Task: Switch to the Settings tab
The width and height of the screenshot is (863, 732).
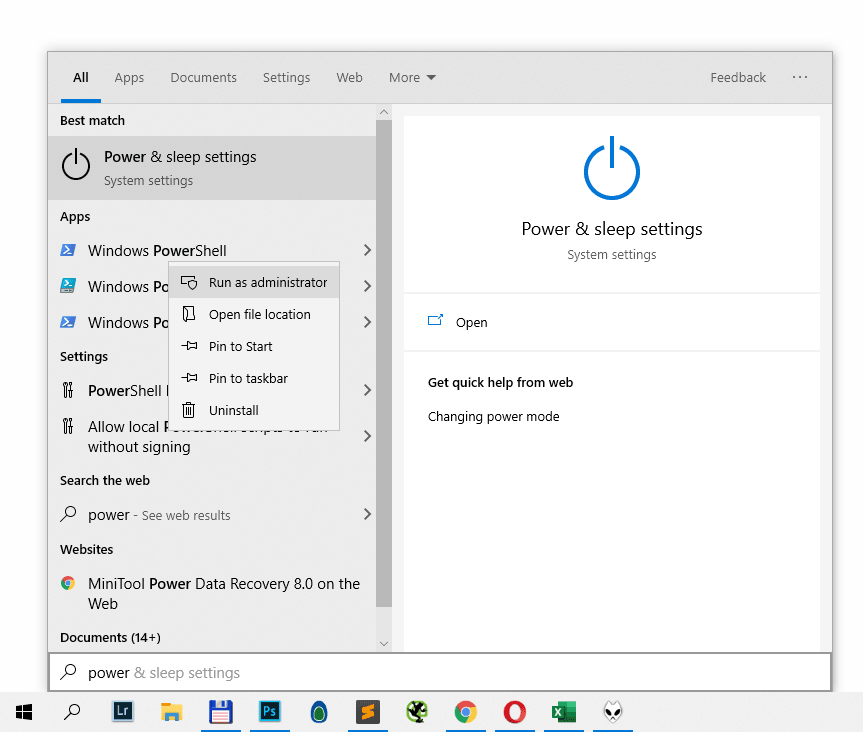Action: pyautogui.click(x=286, y=78)
